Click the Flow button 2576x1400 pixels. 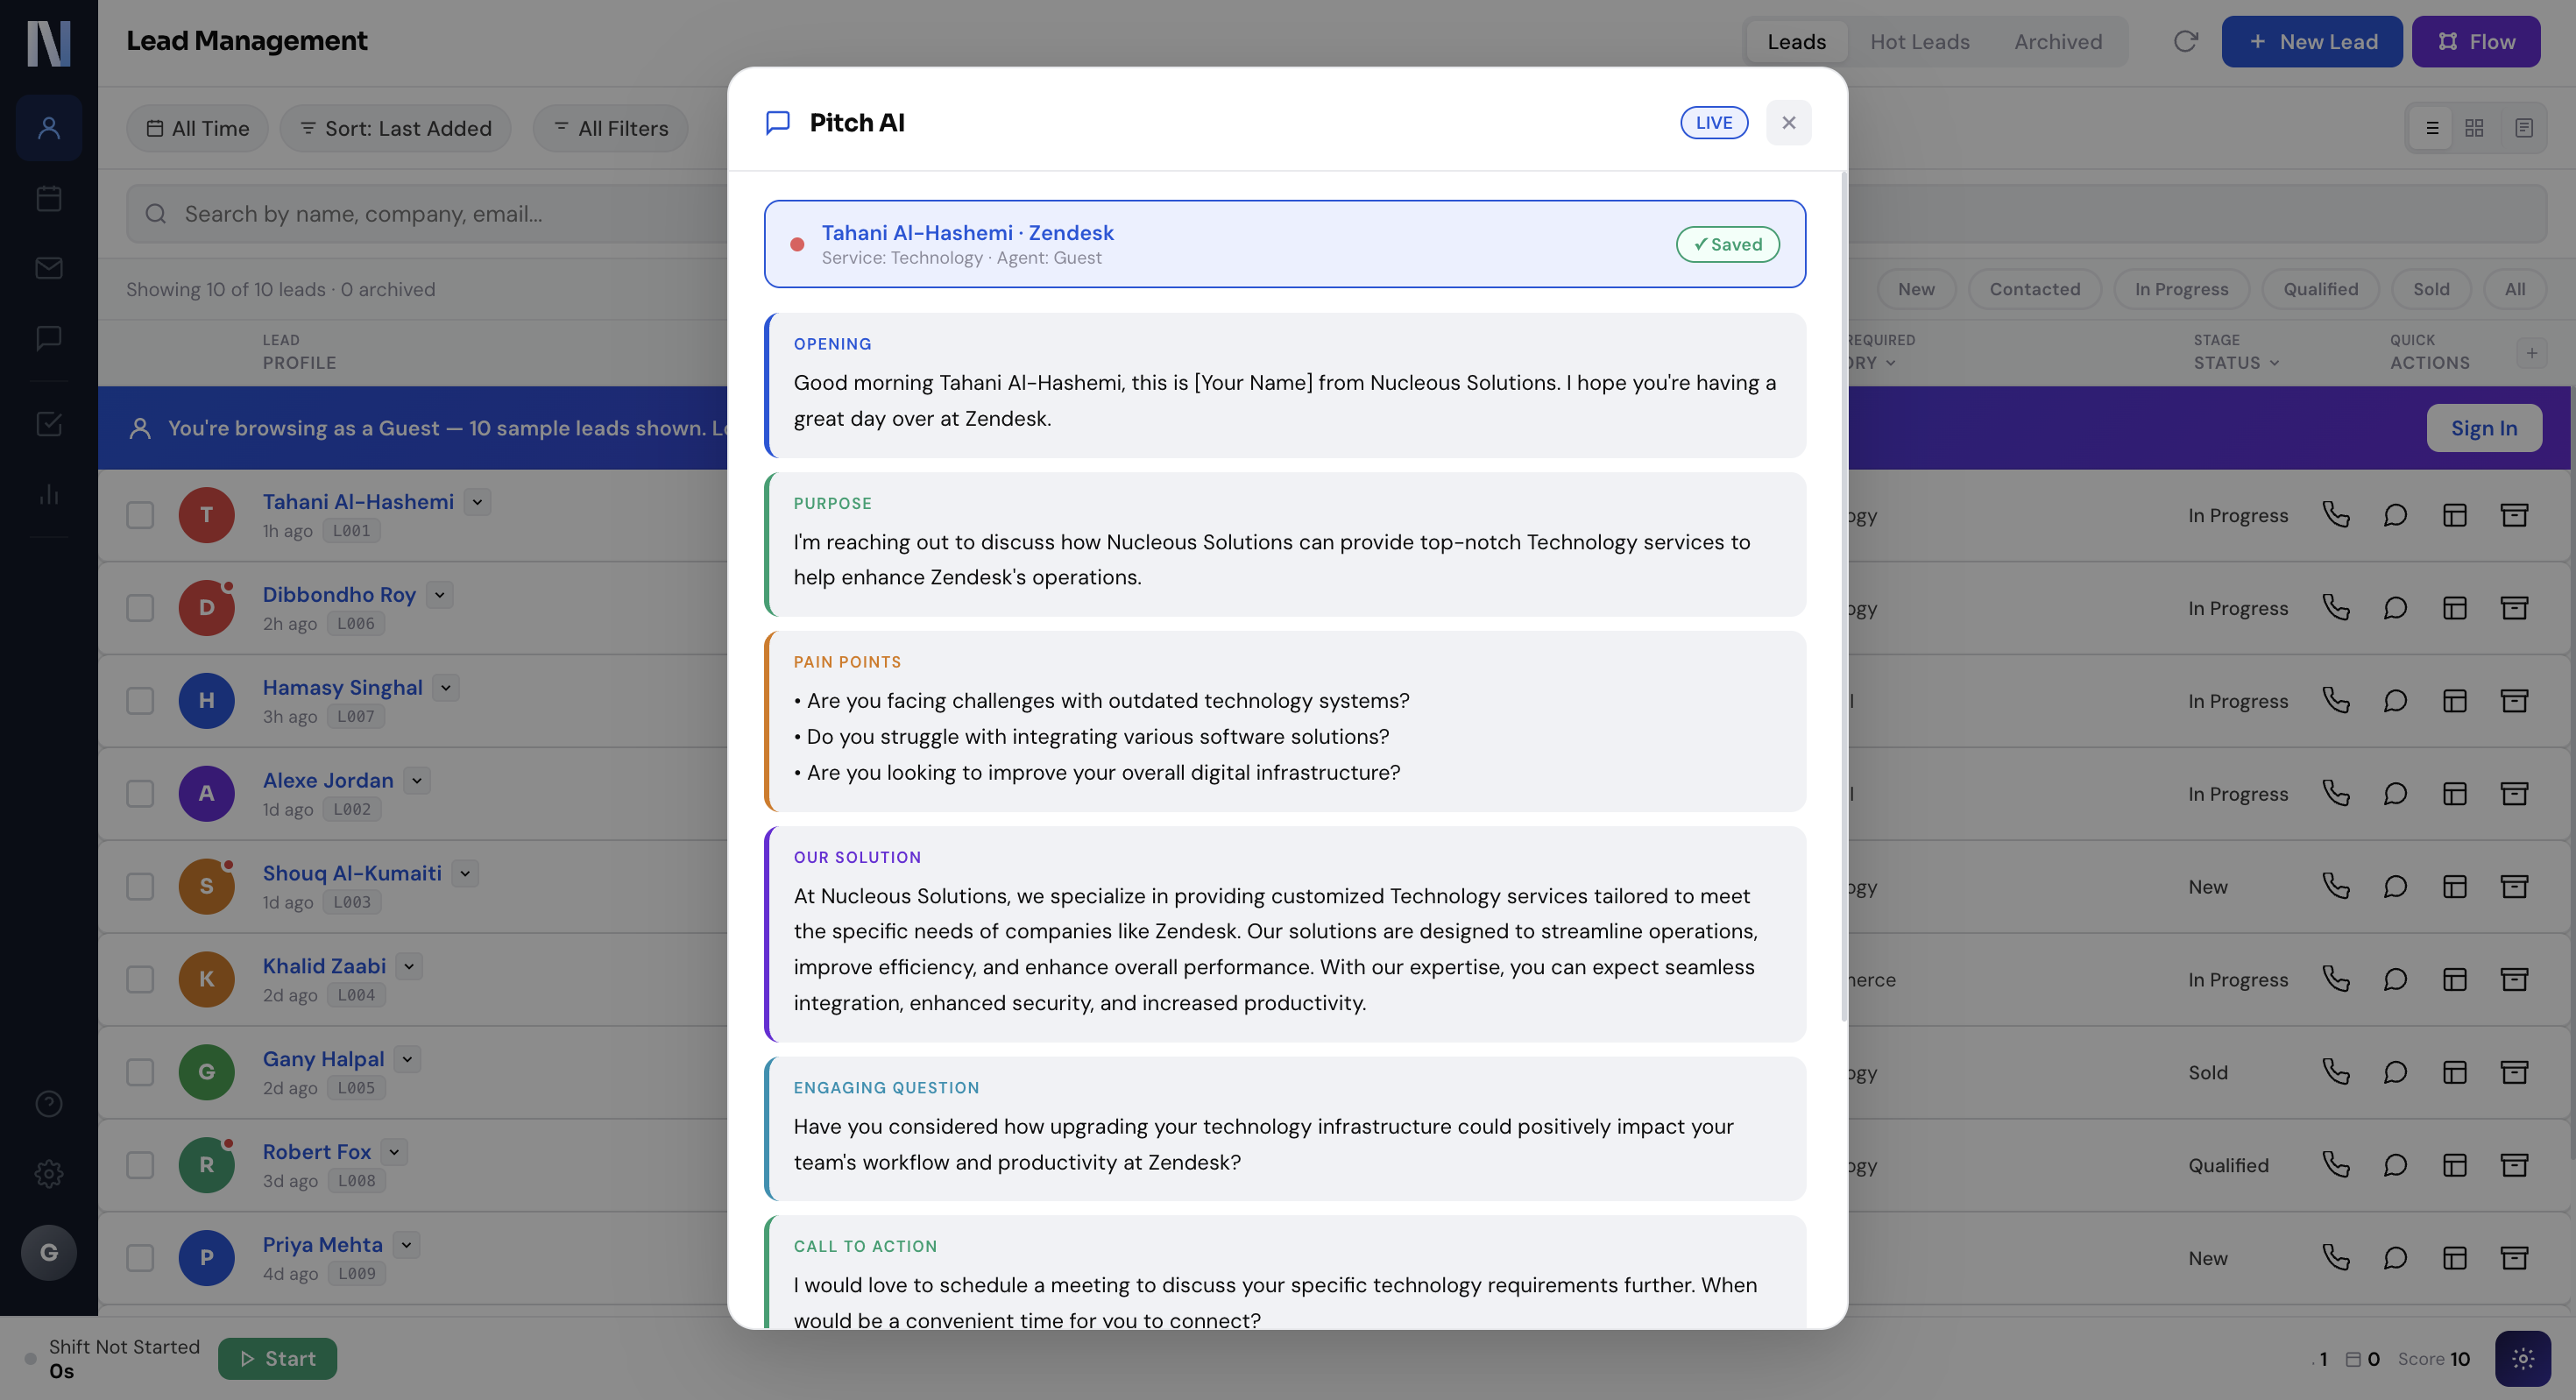[x=2475, y=41]
